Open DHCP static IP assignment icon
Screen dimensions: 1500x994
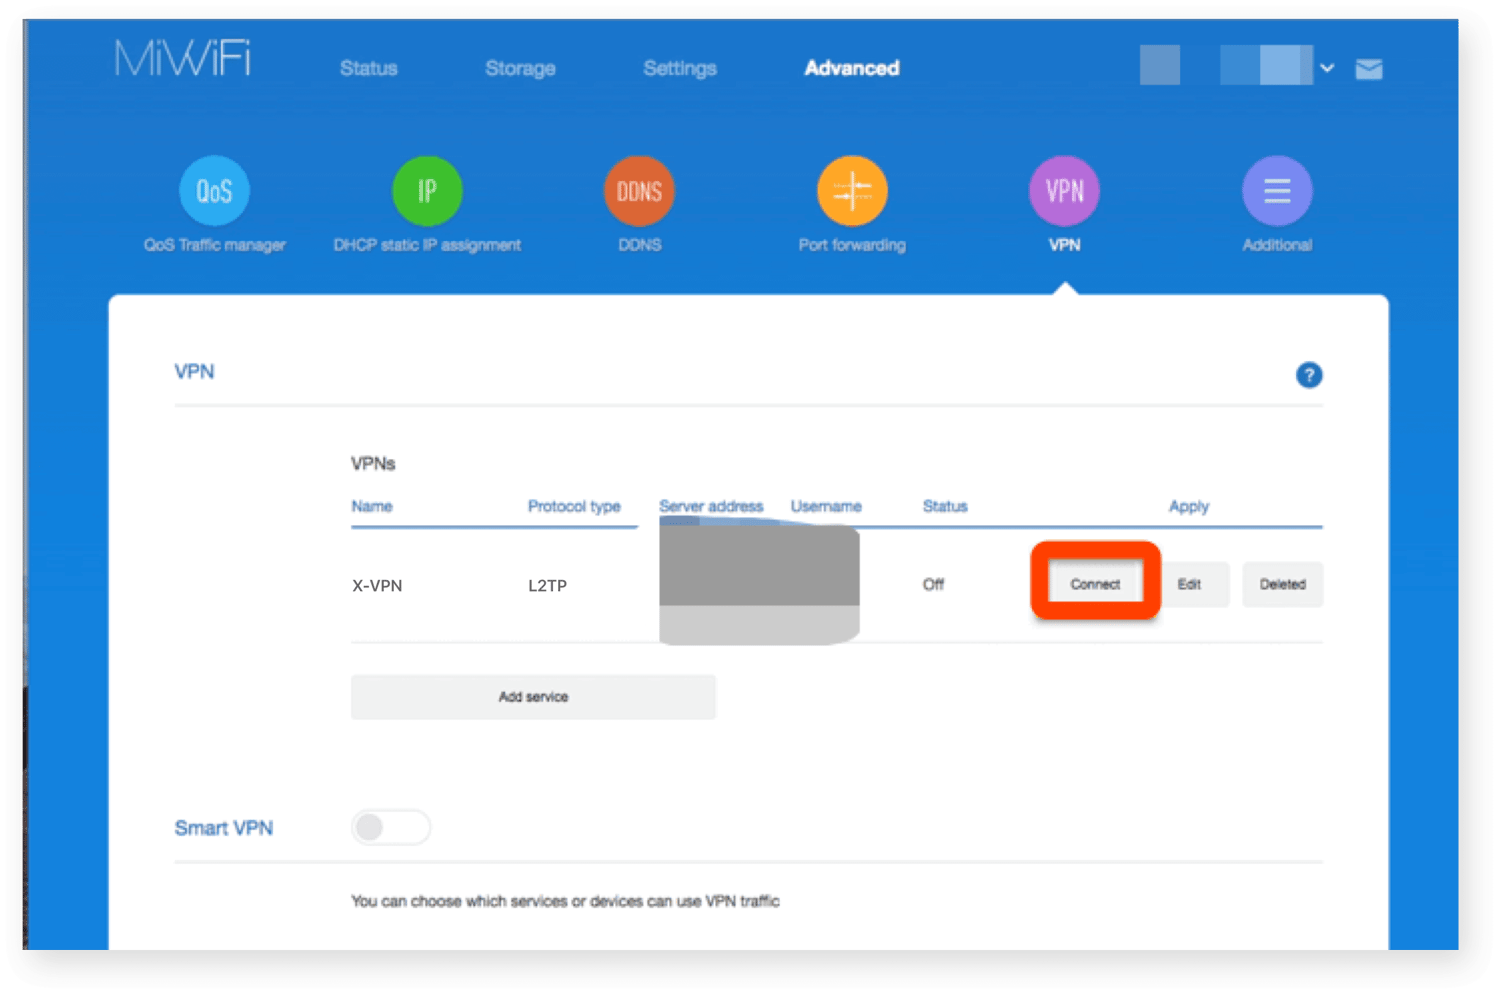click(x=427, y=191)
